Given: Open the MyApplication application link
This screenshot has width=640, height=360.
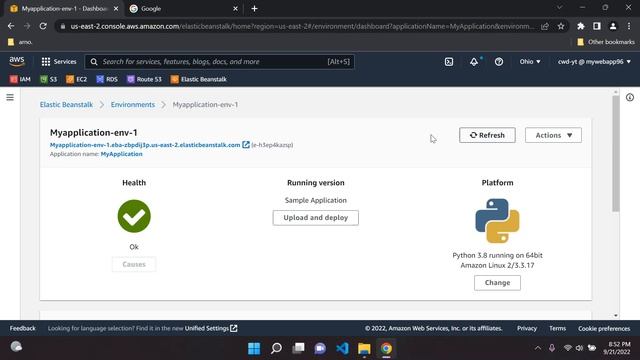Looking at the screenshot, I should [x=121, y=154].
